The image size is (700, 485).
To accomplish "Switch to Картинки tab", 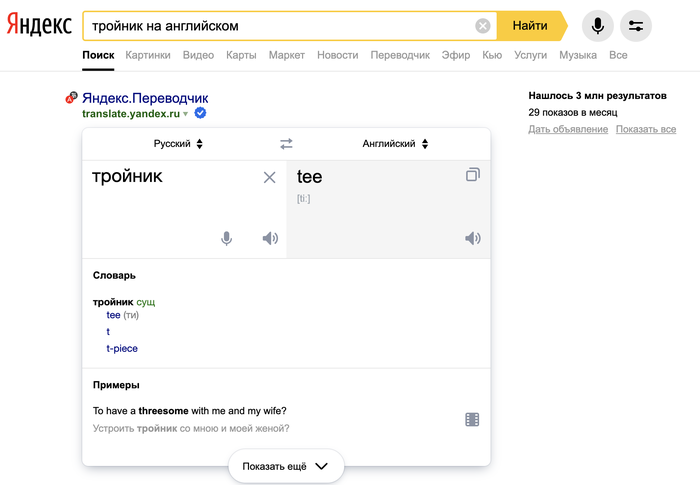I will [148, 55].
